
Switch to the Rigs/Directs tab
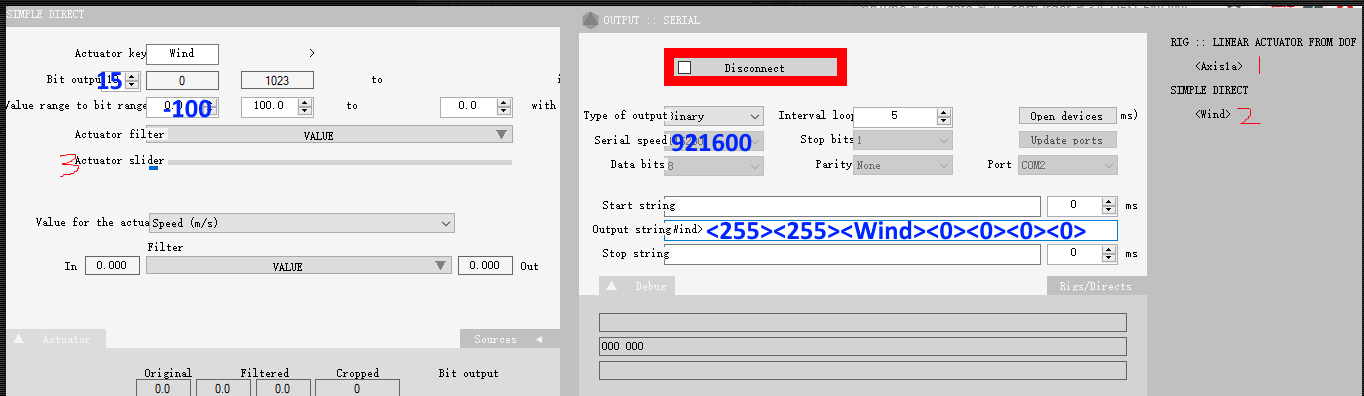pyautogui.click(x=1096, y=286)
